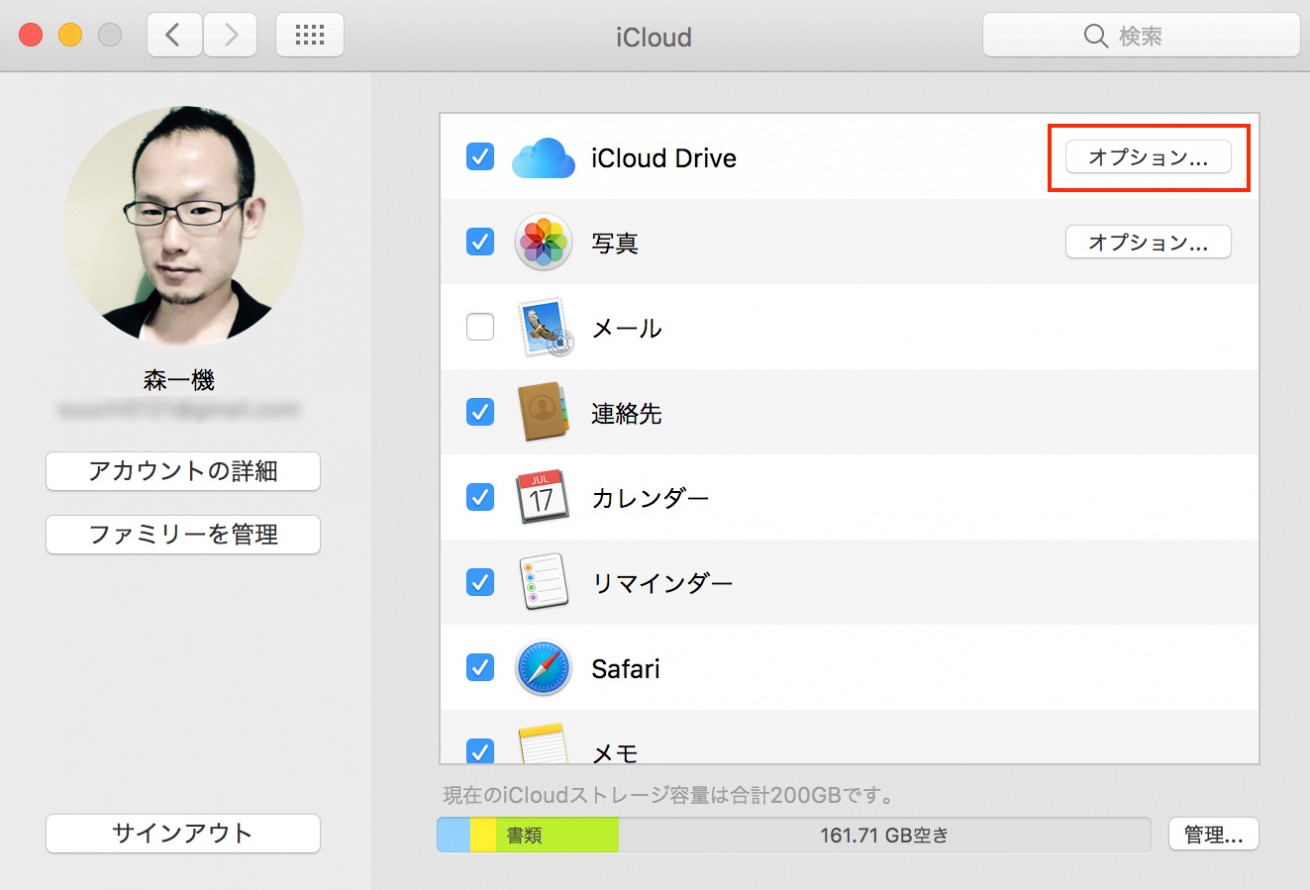Click ファミリーを管理 button

click(183, 534)
